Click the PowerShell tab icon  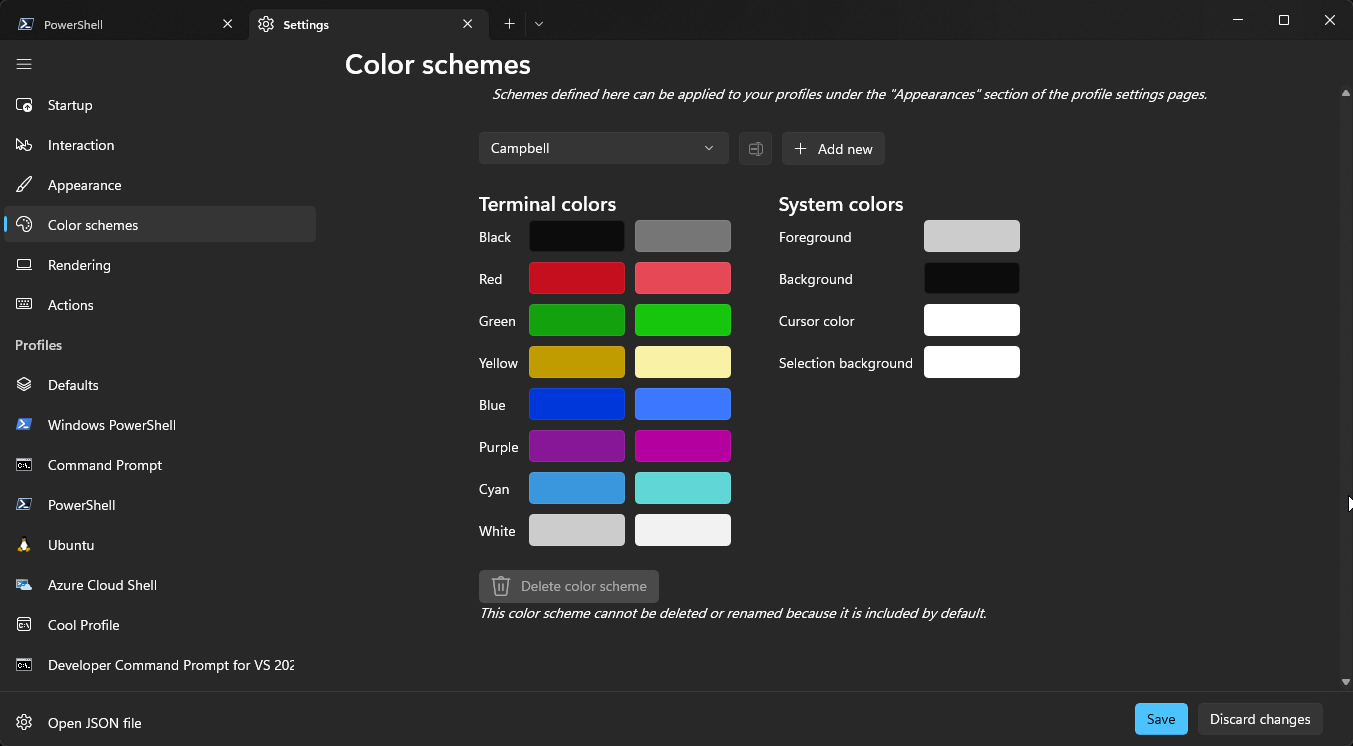click(x=25, y=24)
